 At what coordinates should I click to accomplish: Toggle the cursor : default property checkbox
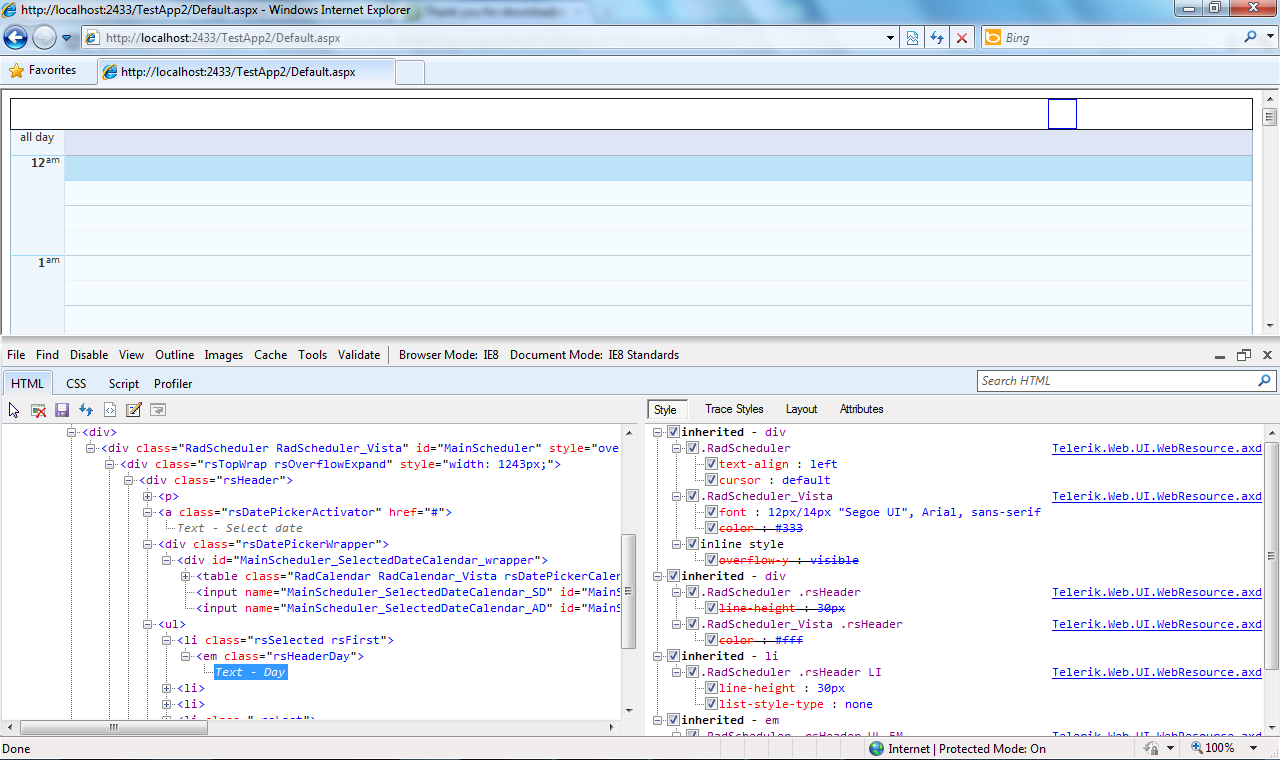pos(711,480)
